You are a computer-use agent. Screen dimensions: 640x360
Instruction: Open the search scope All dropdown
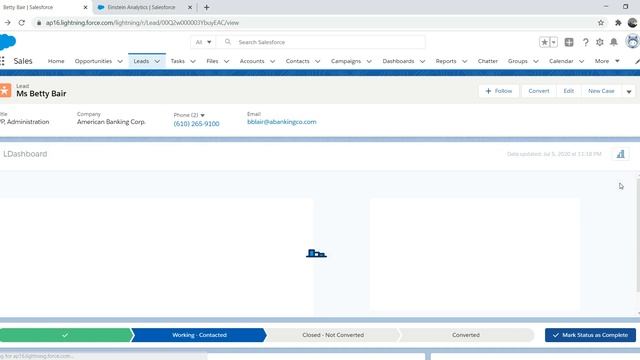coord(203,42)
